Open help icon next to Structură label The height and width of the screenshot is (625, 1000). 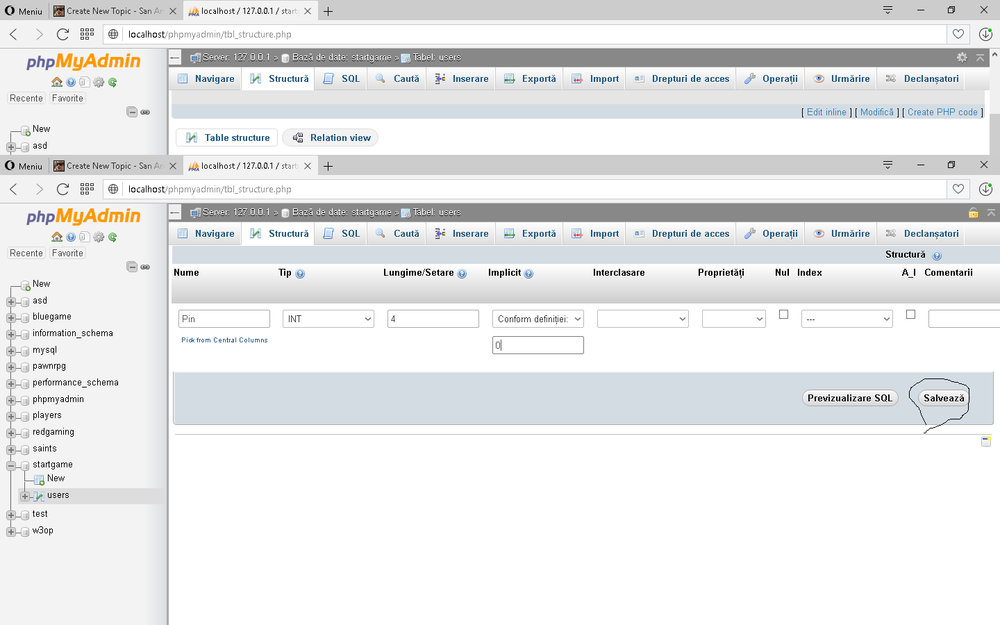tap(937, 256)
